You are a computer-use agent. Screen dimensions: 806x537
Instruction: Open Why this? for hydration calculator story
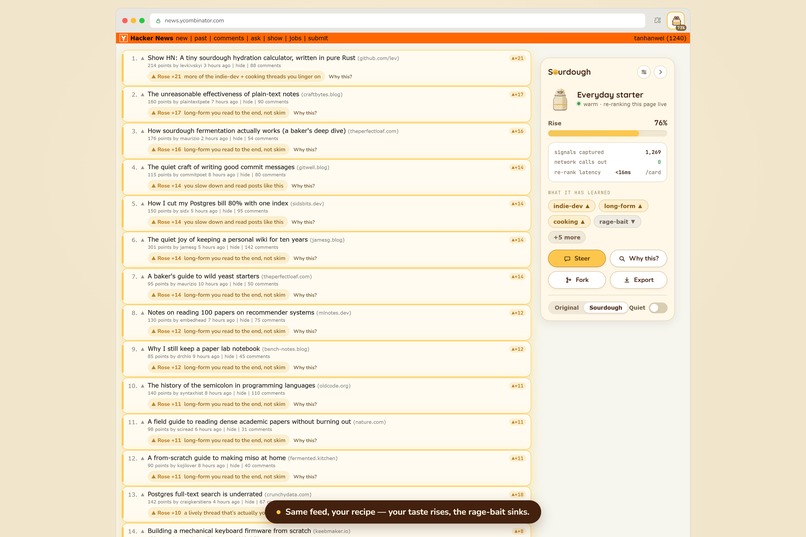[x=340, y=77]
